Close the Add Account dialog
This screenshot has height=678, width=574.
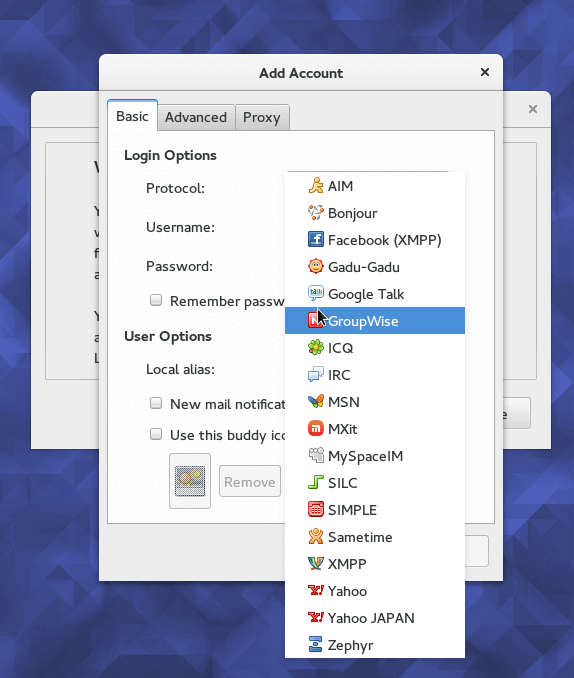point(485,72)
